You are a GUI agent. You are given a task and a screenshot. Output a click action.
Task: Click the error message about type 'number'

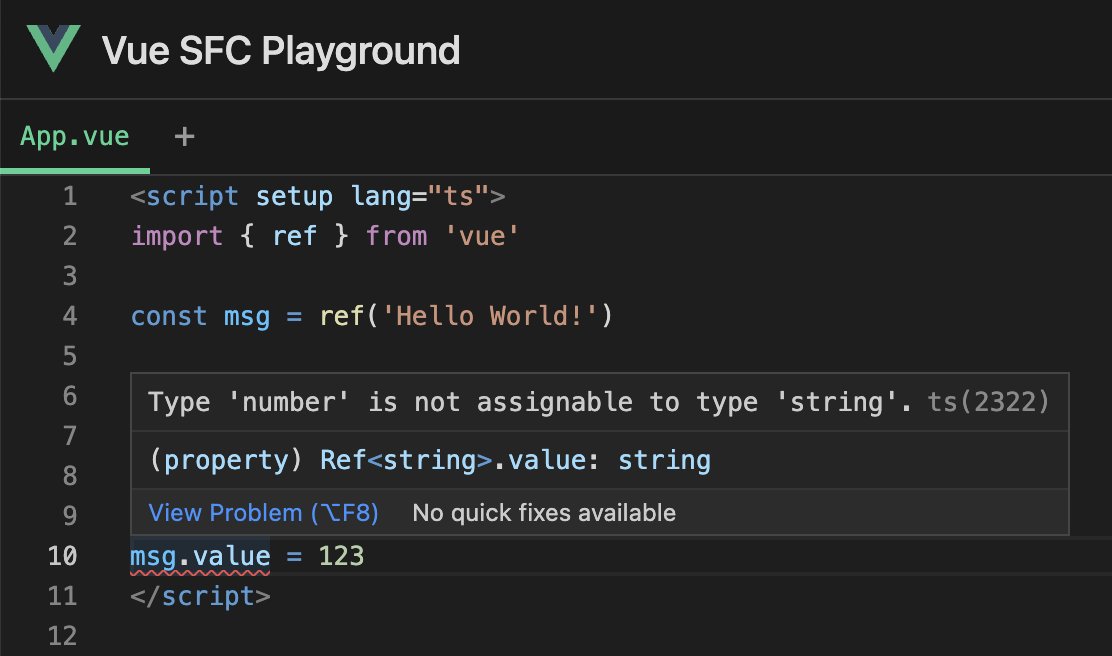530,402
